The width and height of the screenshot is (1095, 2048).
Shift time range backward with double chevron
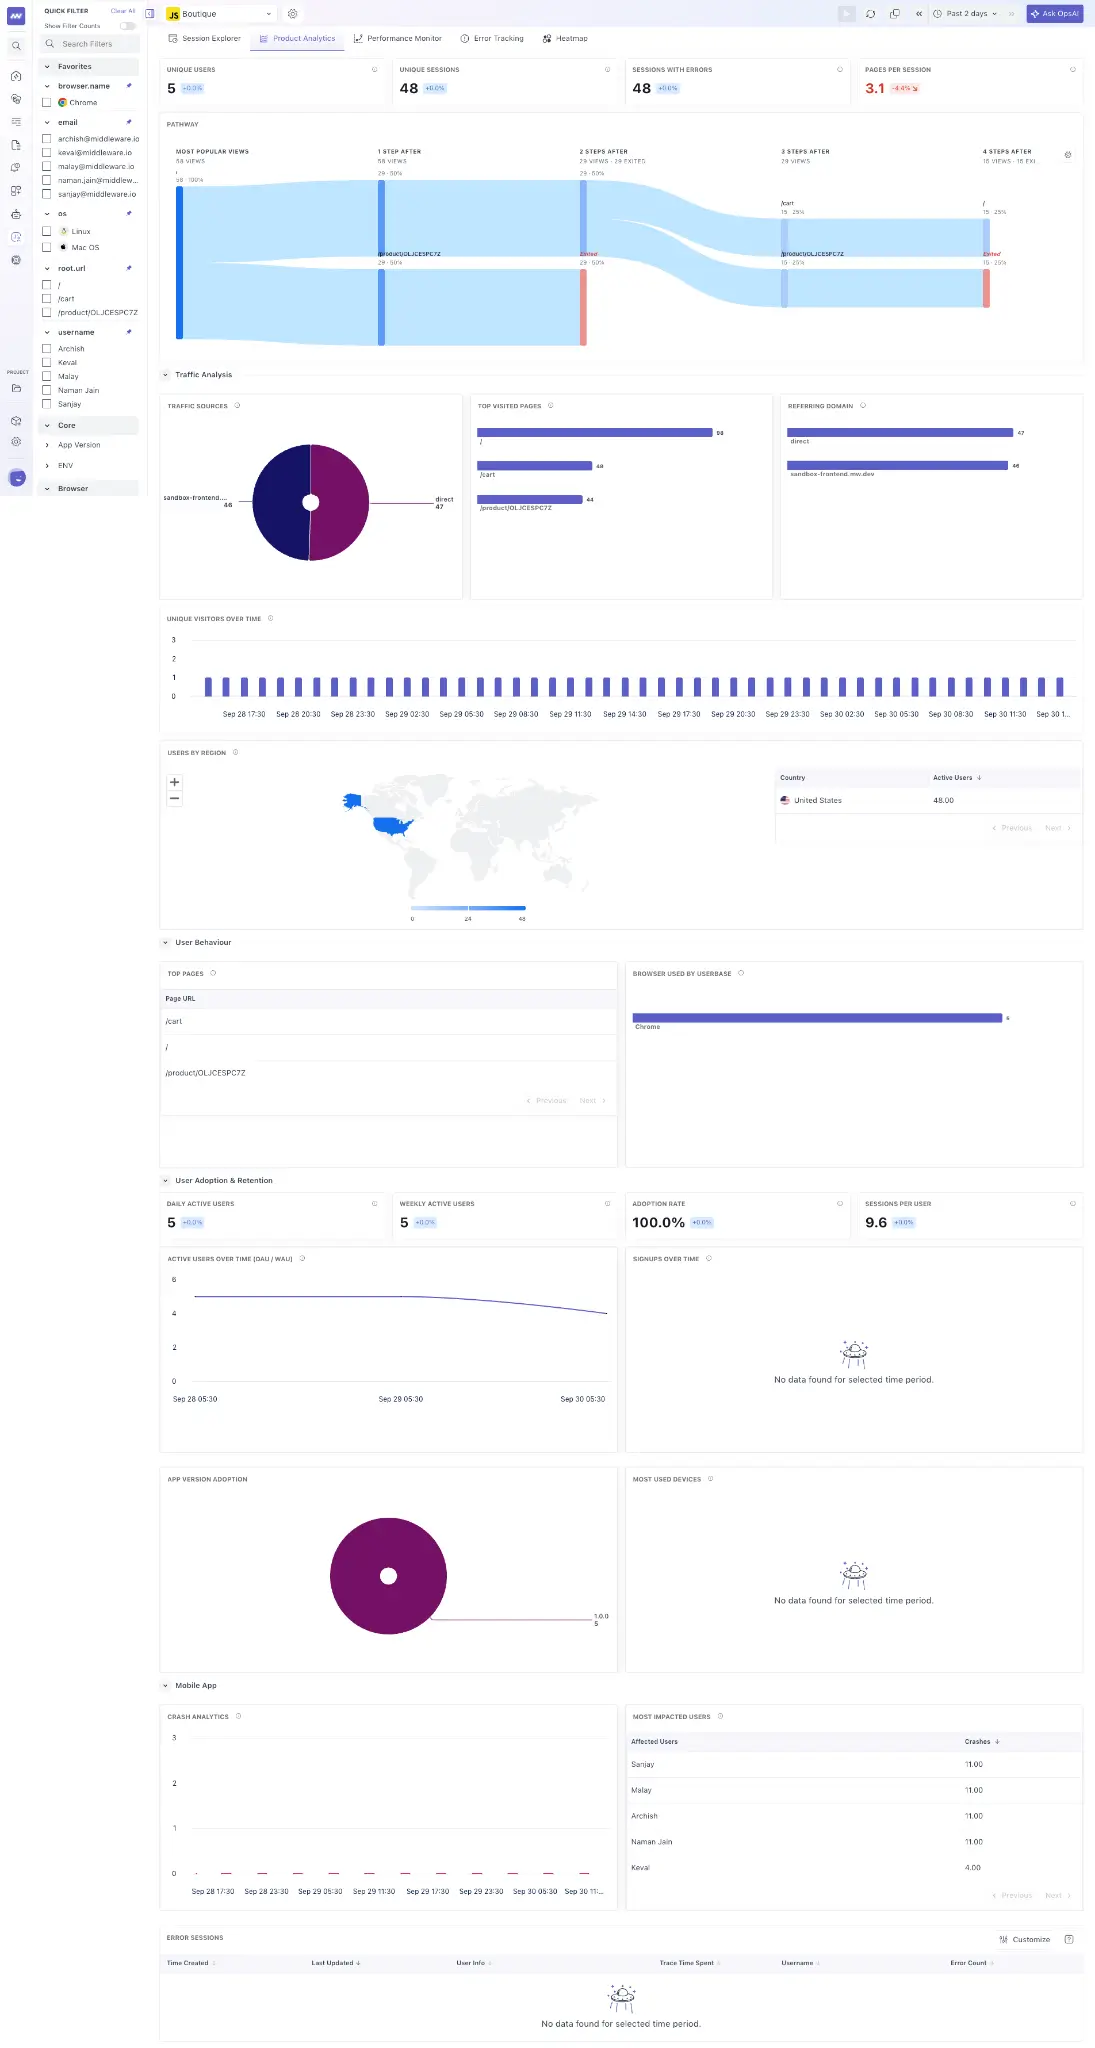coord(919,14)
